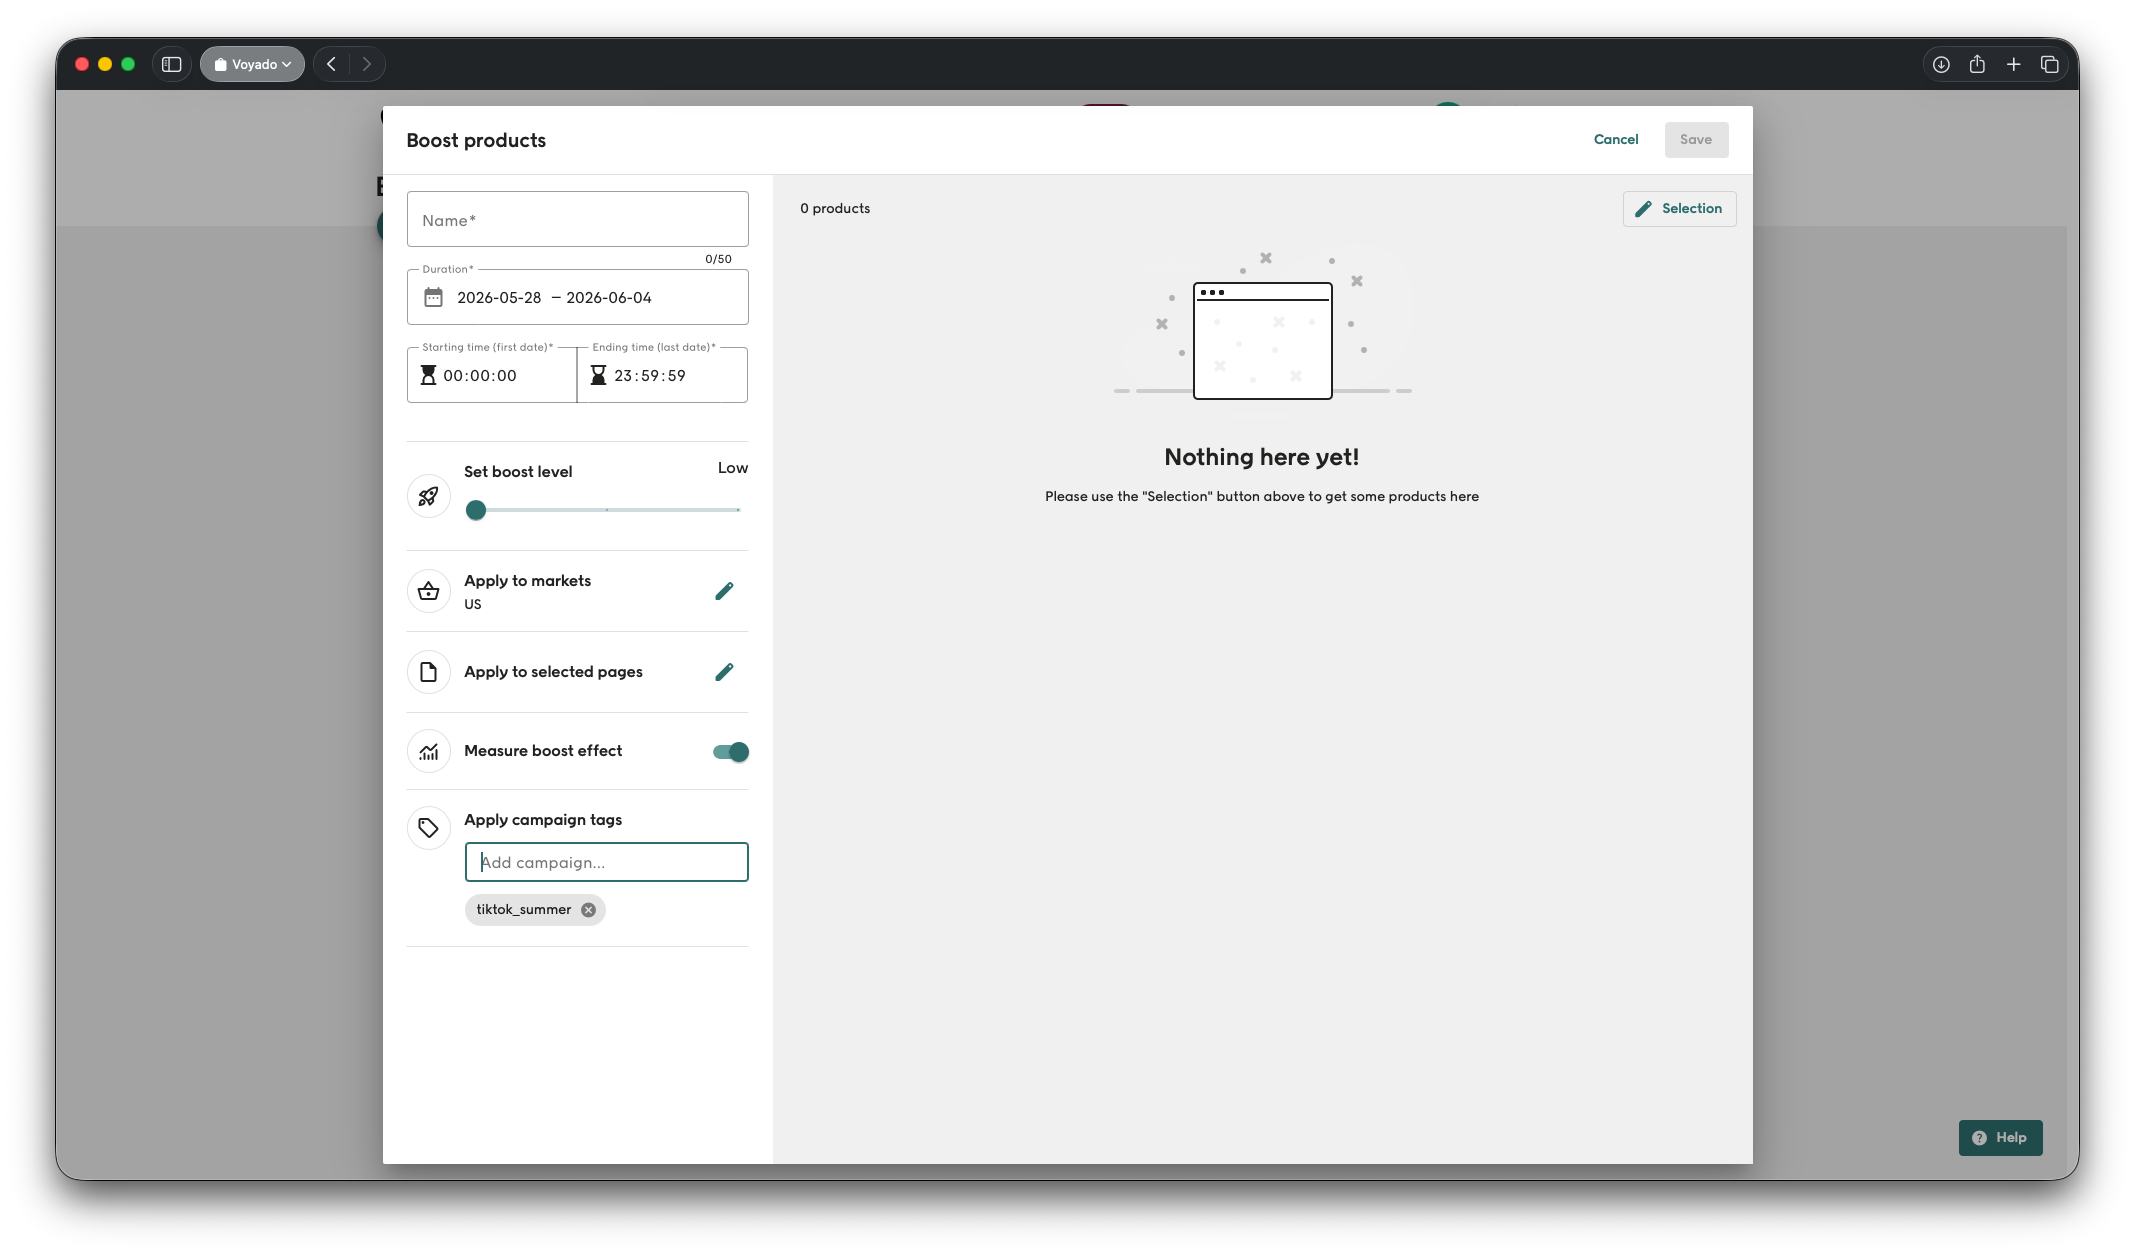The width and height of the screenshot is (2135, 1254).
Task: Remove the tiktok_summer campaign tag
Action: [x=588, y=910]
